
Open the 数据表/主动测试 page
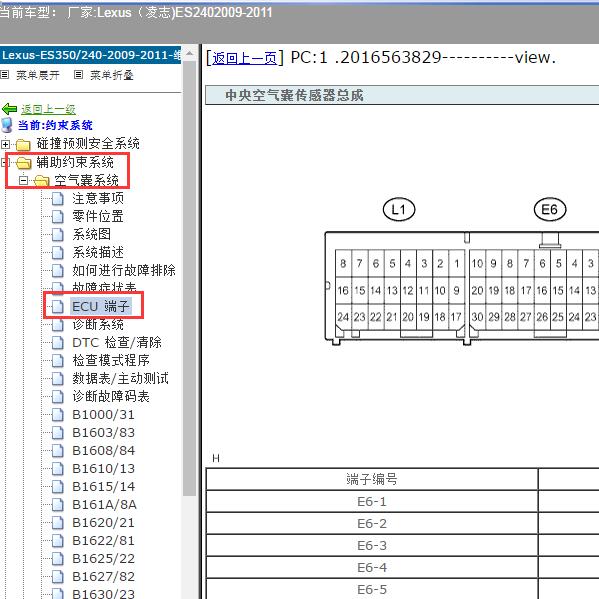click(120, 378)
